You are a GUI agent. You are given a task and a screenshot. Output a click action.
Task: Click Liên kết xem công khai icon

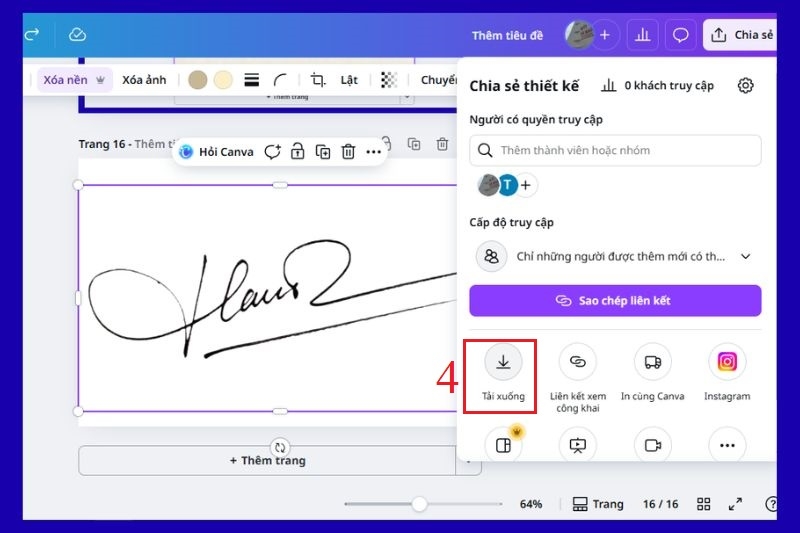tap(578, 362)
